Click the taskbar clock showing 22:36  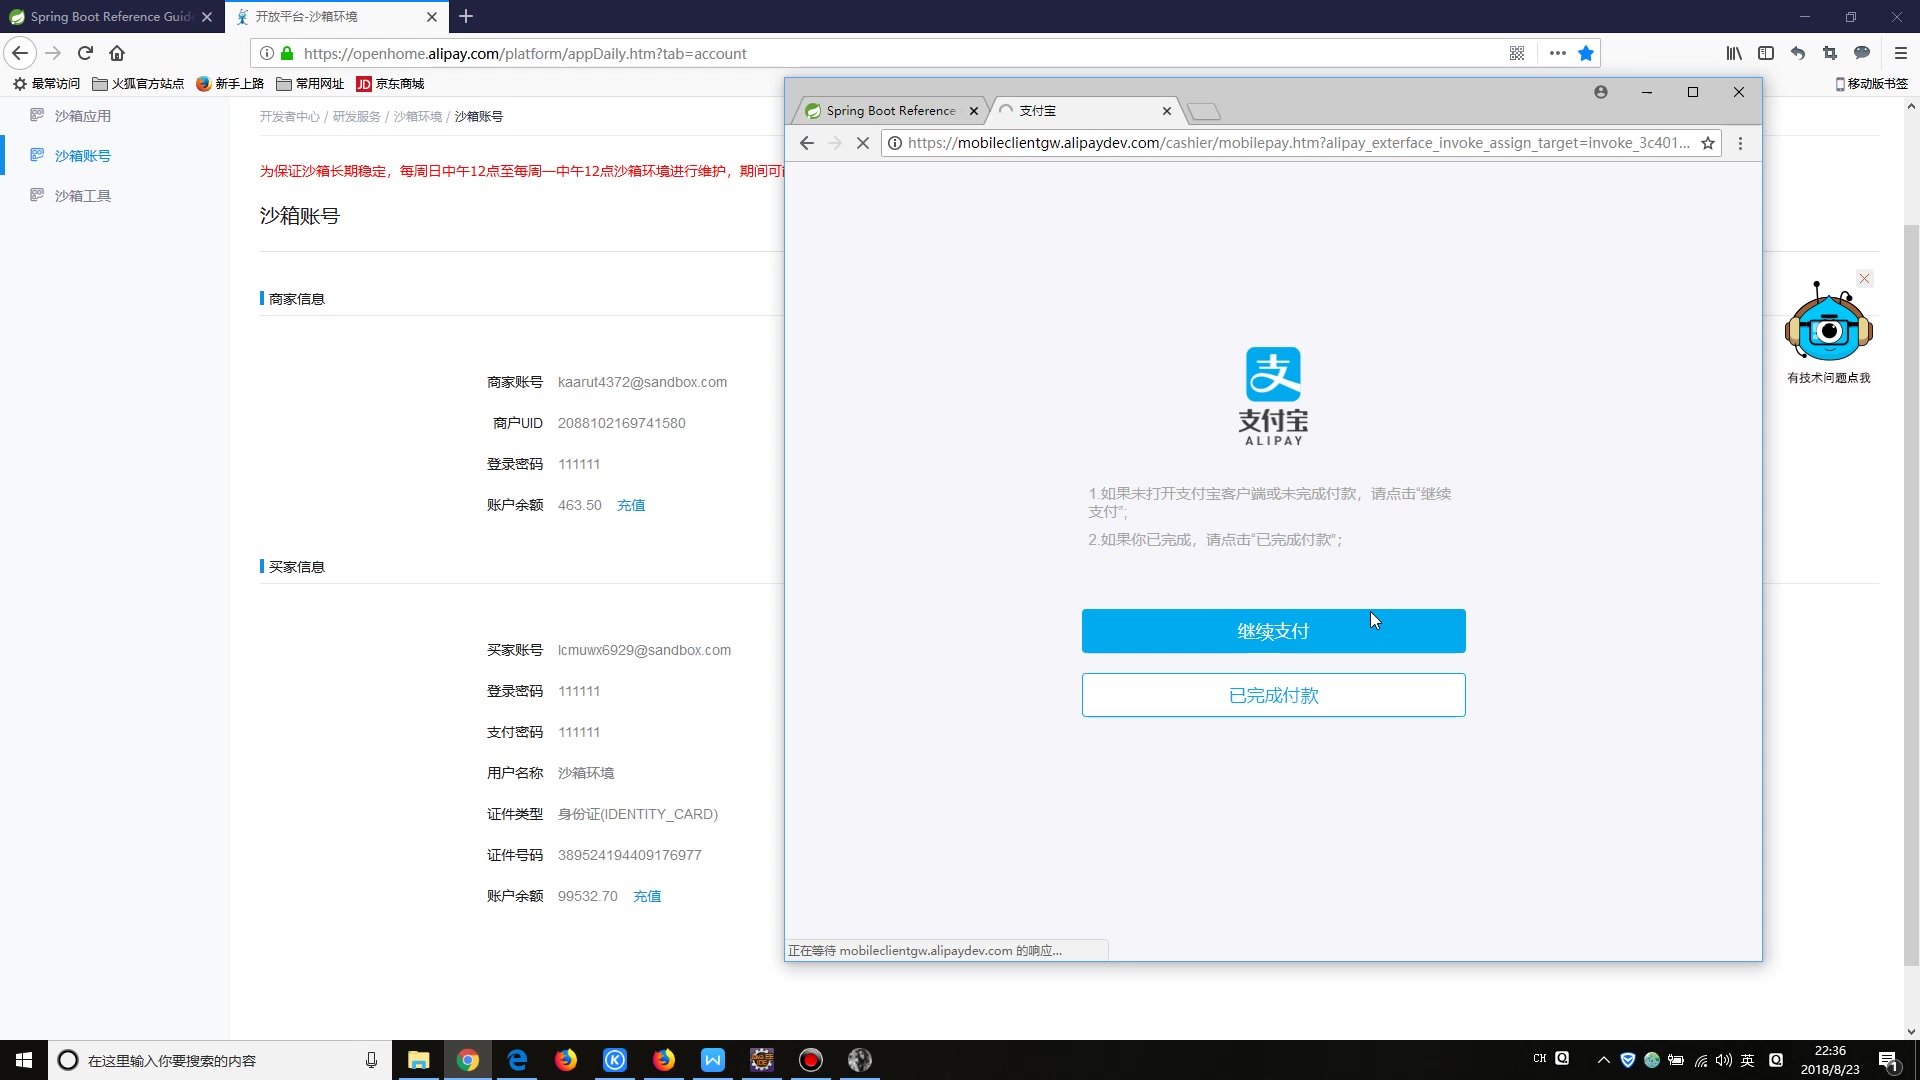tap(1830, 1060)
